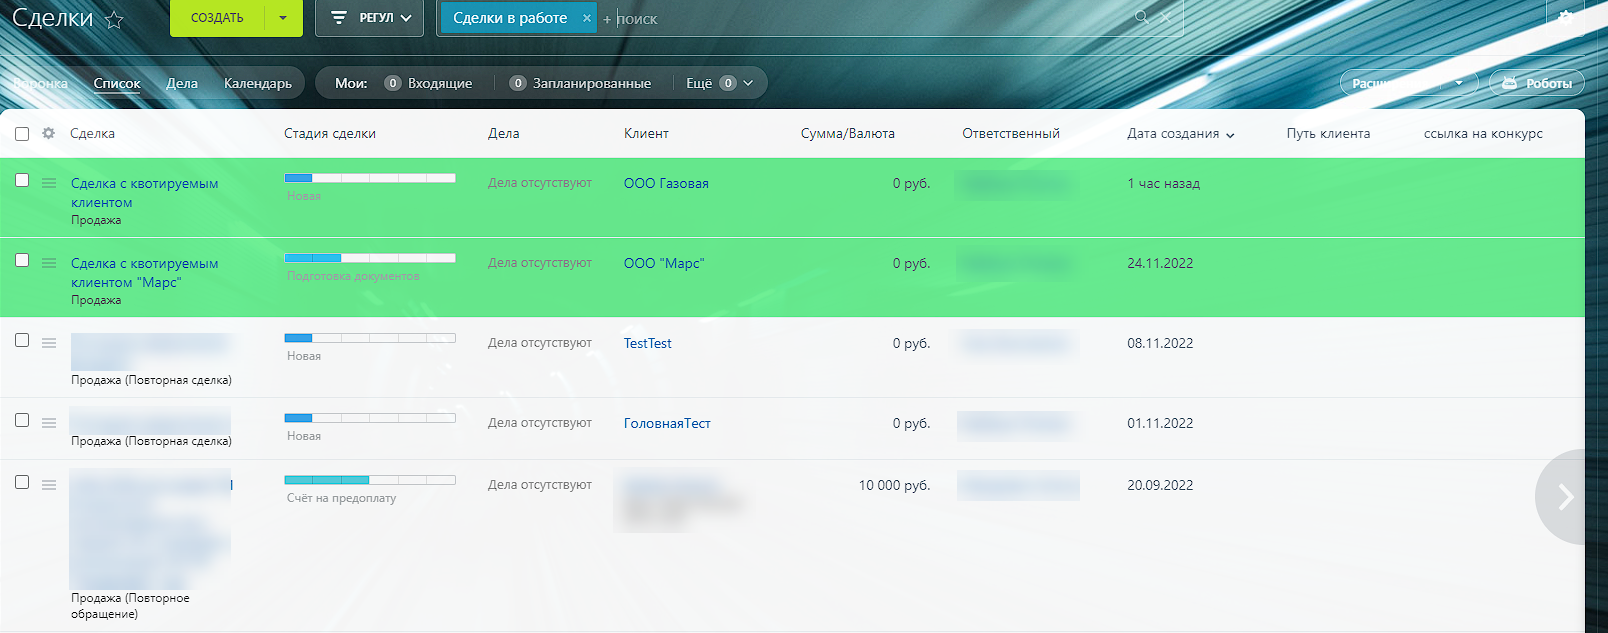Click stage progress bar of ООО Газовая deal
The image size is (1608, 633).
(x=369, y=178)
